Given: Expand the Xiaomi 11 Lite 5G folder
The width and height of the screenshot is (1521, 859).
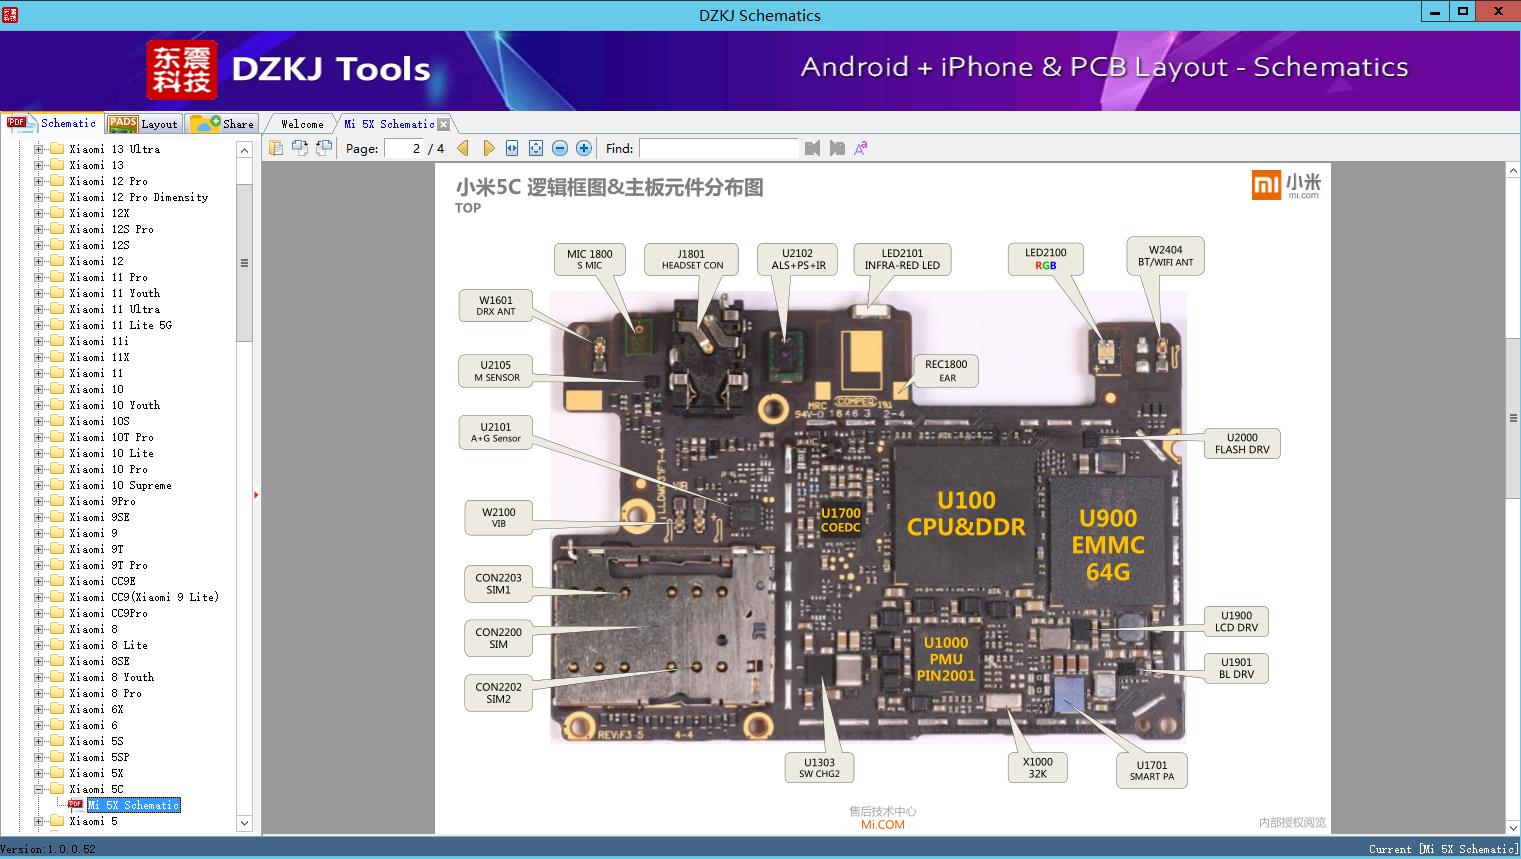Looking at the screenshot, I should pyautogui.click(x=39, y=325).
